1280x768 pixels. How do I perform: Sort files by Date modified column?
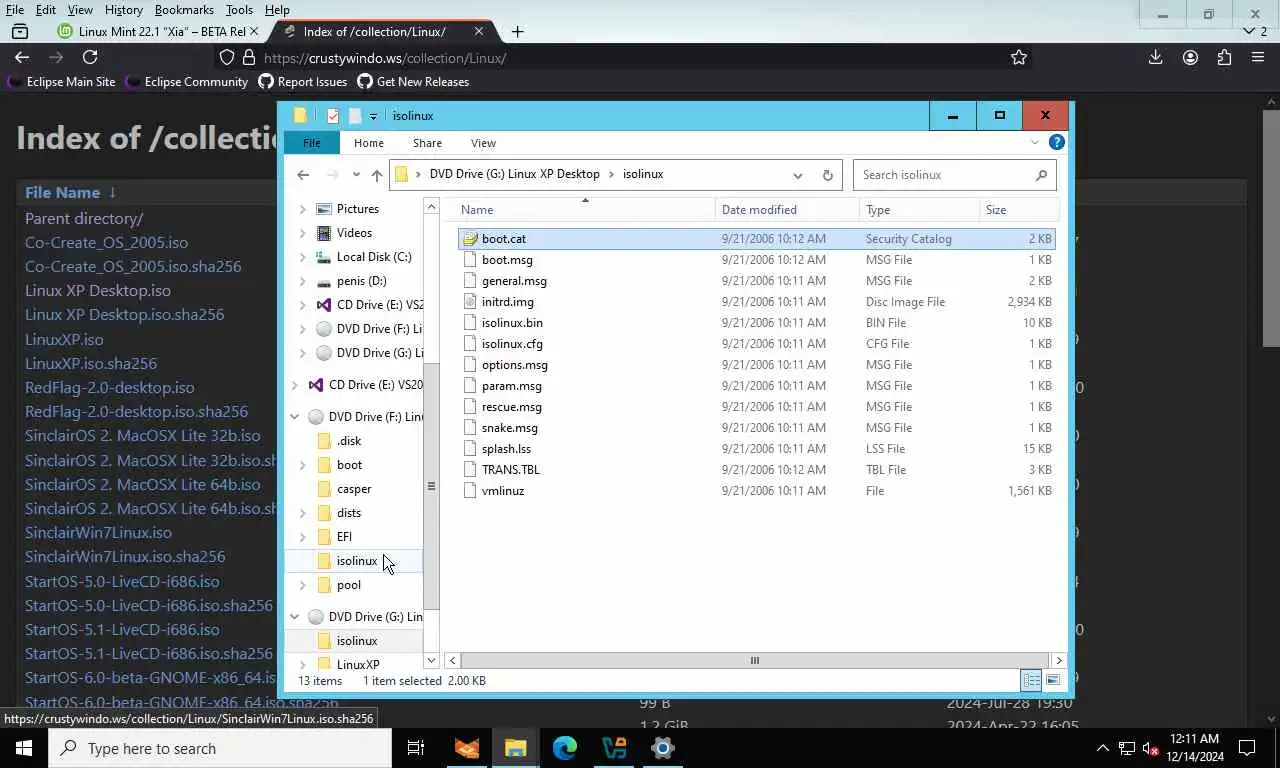click(786, 210)
